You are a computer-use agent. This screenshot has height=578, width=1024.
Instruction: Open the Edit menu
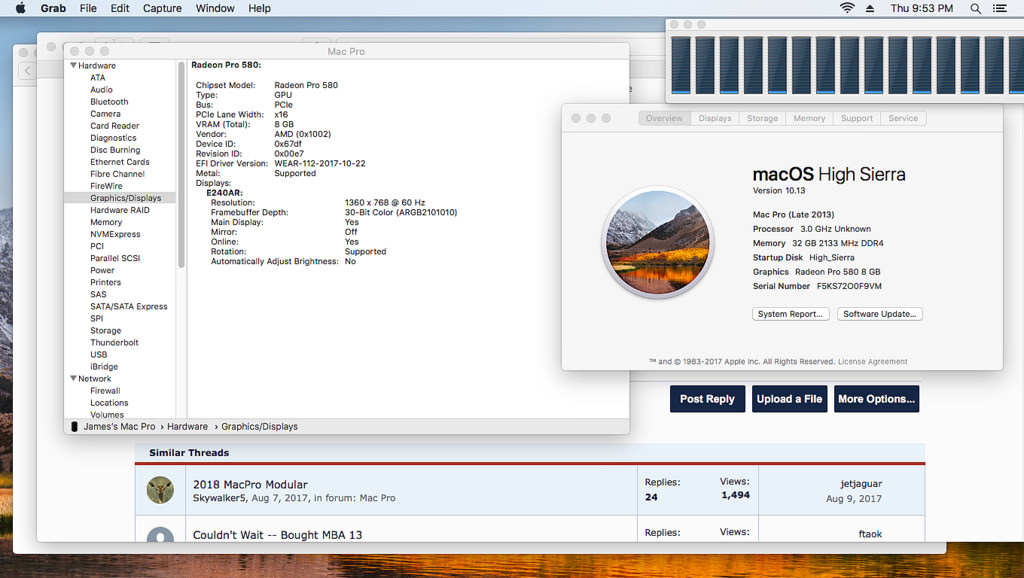[120, 8]
